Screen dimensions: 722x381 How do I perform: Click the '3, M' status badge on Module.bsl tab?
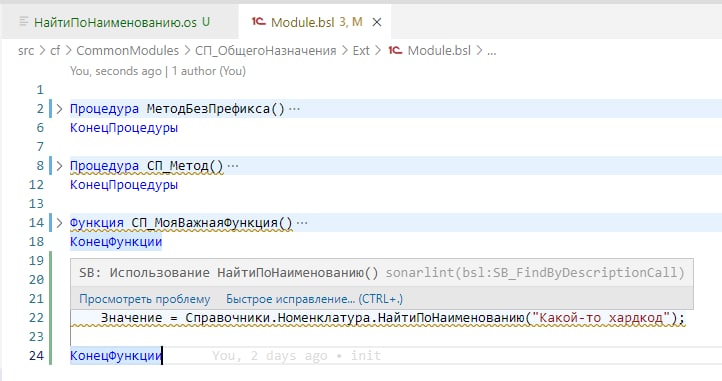[351, 22]
